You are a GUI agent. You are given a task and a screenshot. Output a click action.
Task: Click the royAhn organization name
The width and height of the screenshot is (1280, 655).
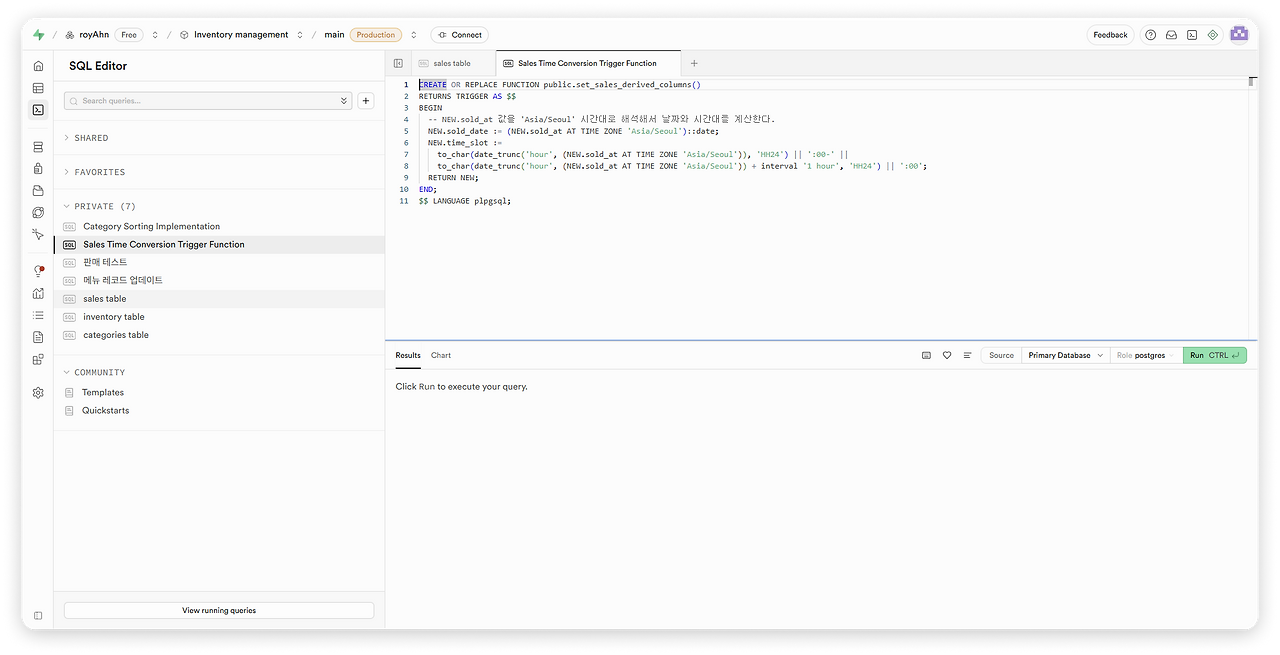pos(94,35)
